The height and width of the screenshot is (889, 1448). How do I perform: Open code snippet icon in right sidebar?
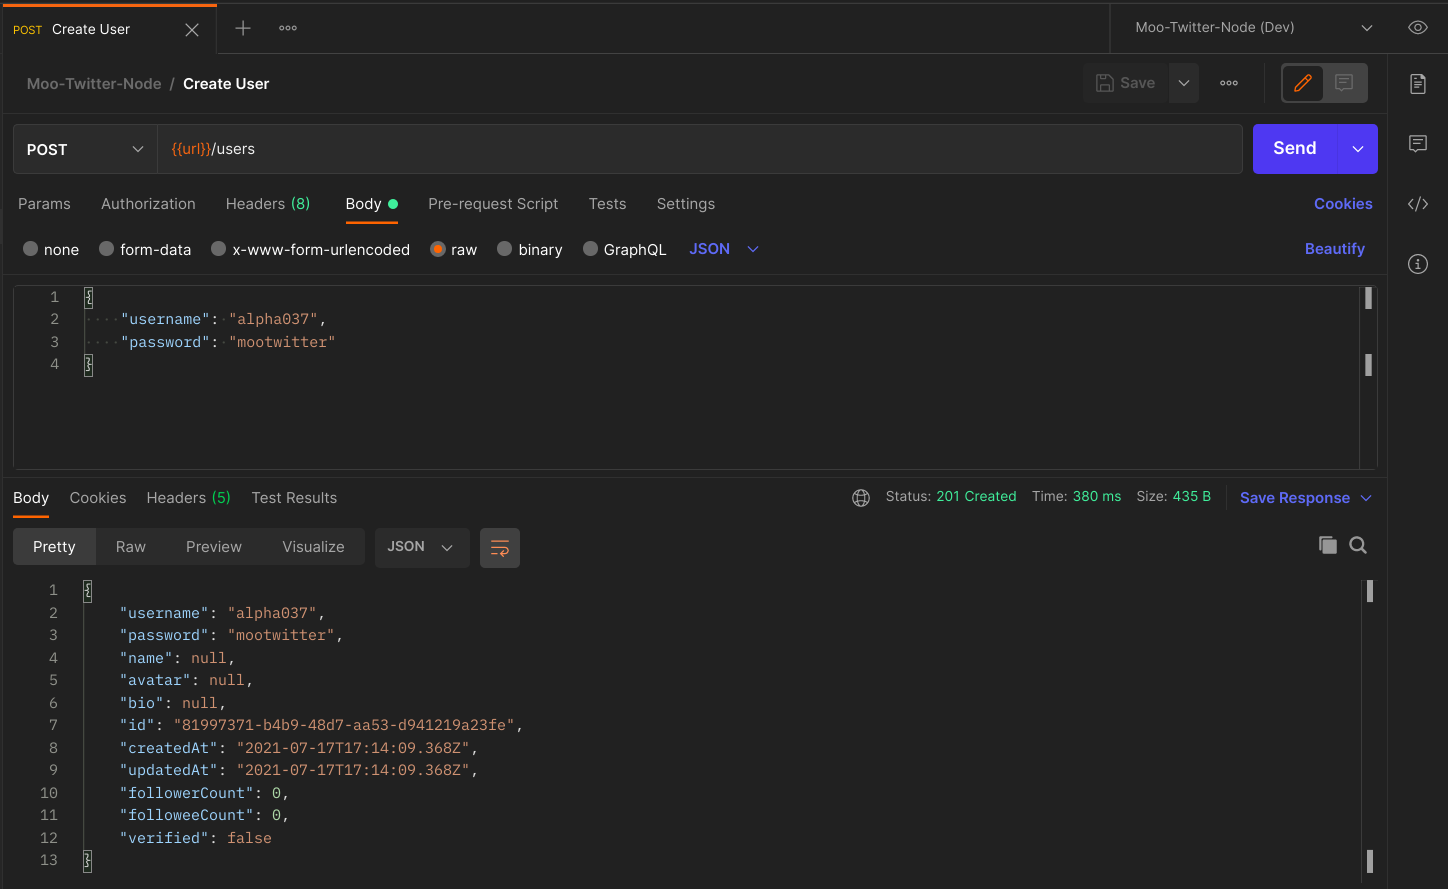pyautogui.click(x=1418, y=204)
